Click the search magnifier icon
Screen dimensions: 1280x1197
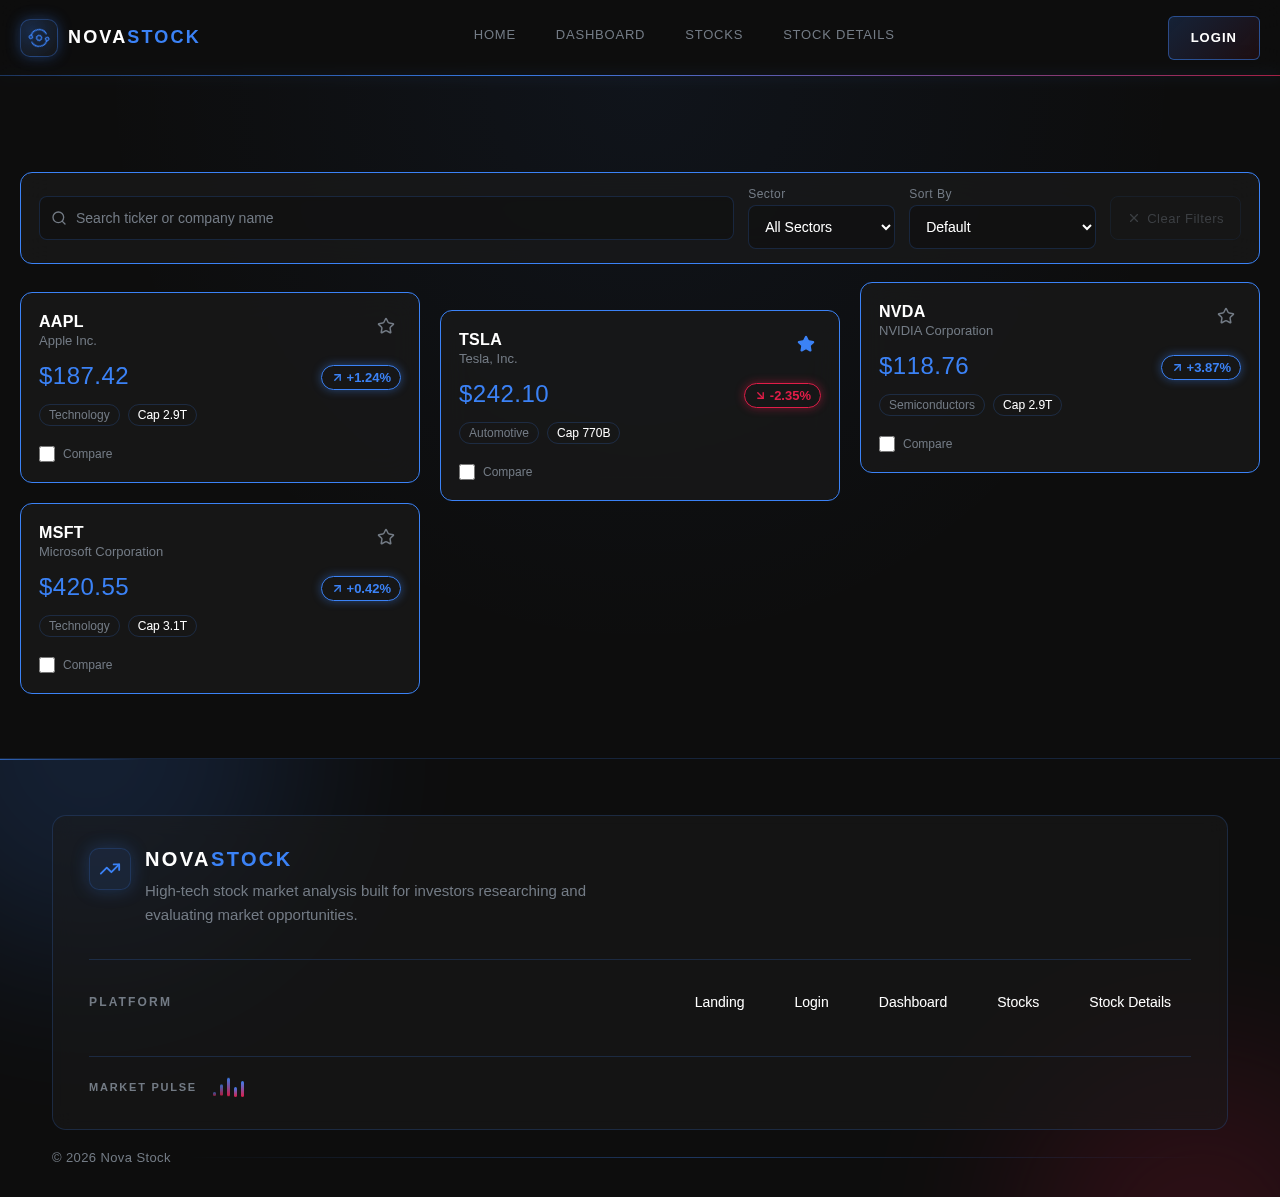[x=59, y=218]
